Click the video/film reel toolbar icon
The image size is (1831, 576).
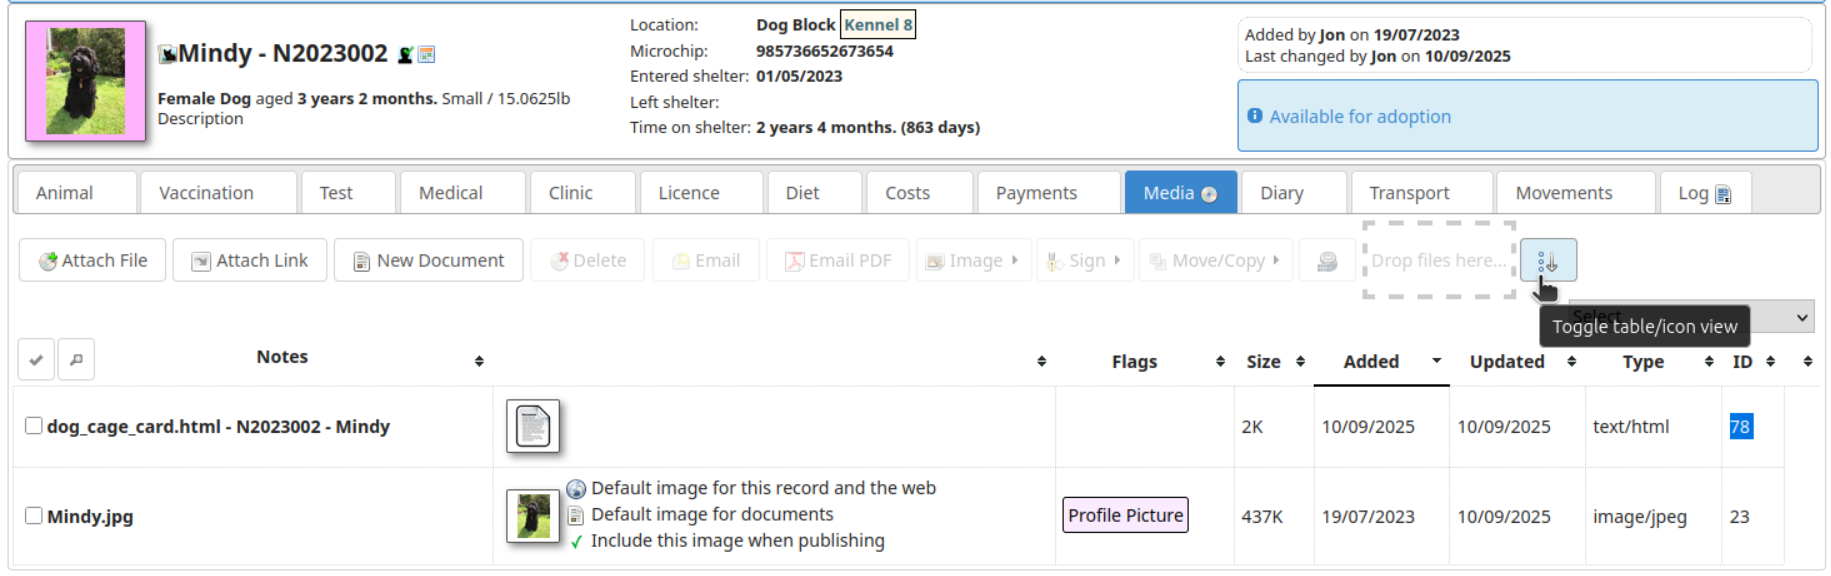tap(1327, 261)
